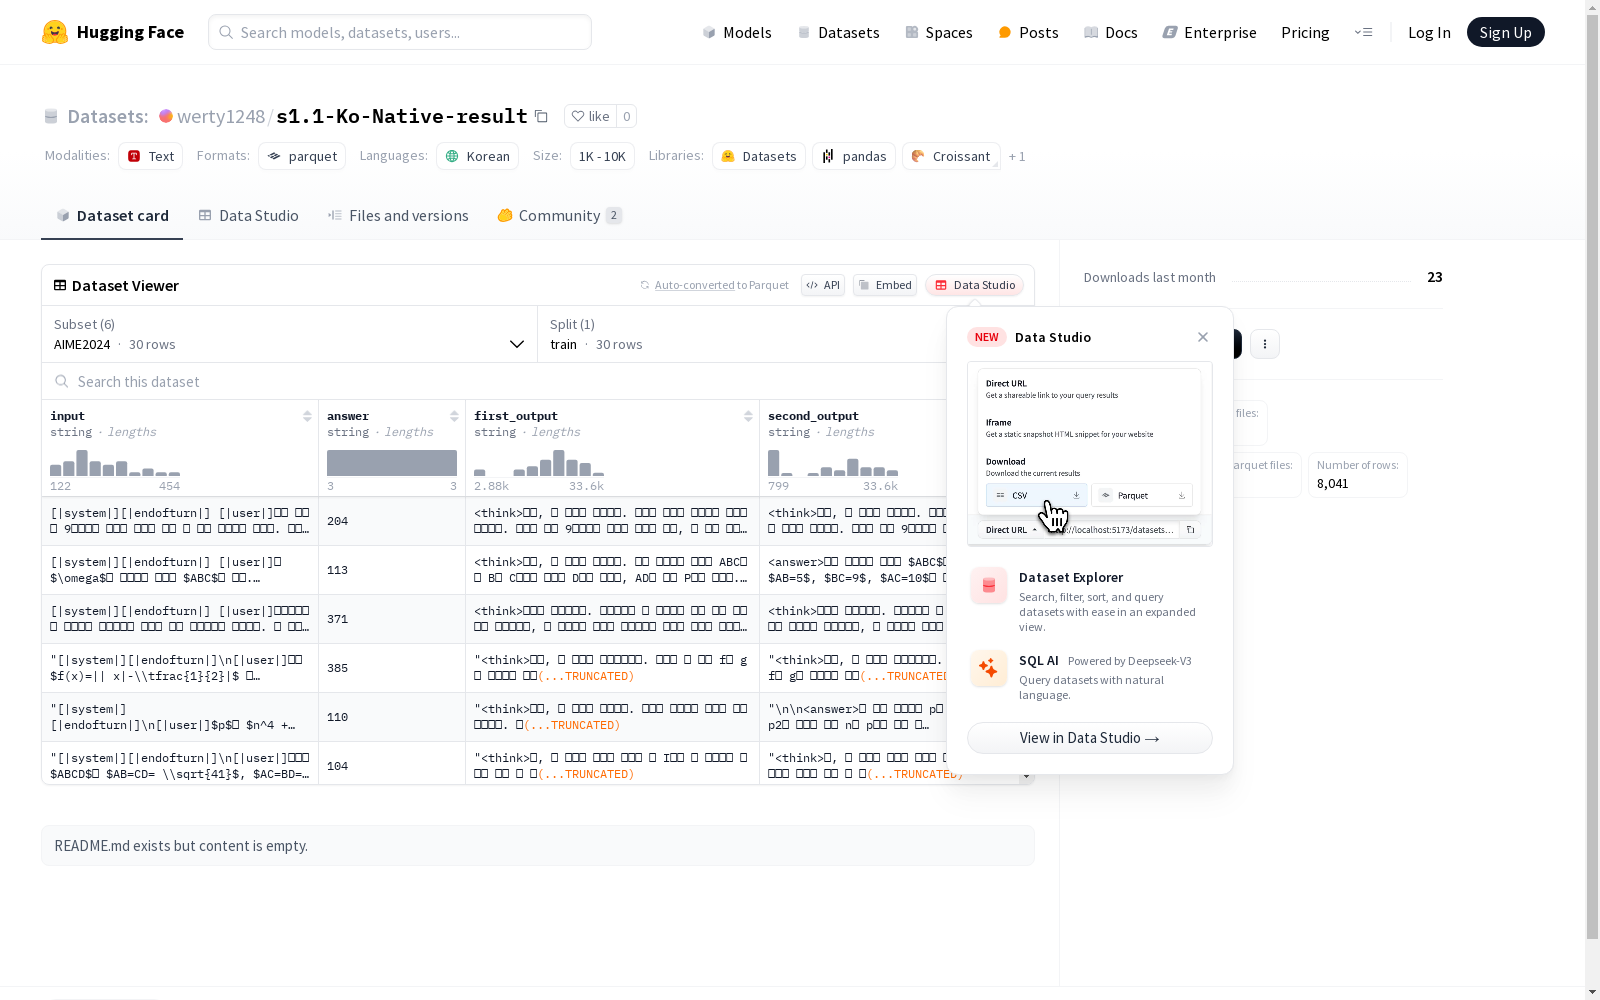Viewport: 1600px width, 1000px height.
Task: Click the 1K - 10K size tag
Action: pos(602,156)
